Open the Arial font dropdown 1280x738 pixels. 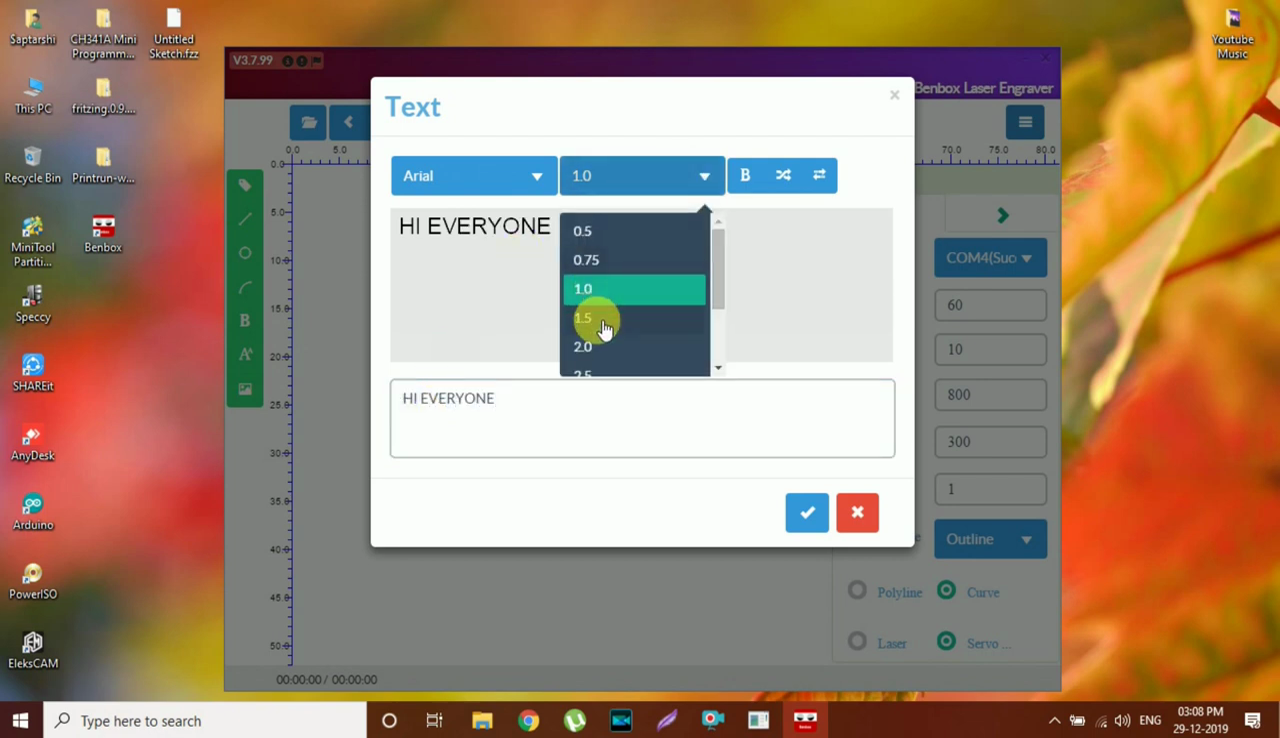click(474, 176)
